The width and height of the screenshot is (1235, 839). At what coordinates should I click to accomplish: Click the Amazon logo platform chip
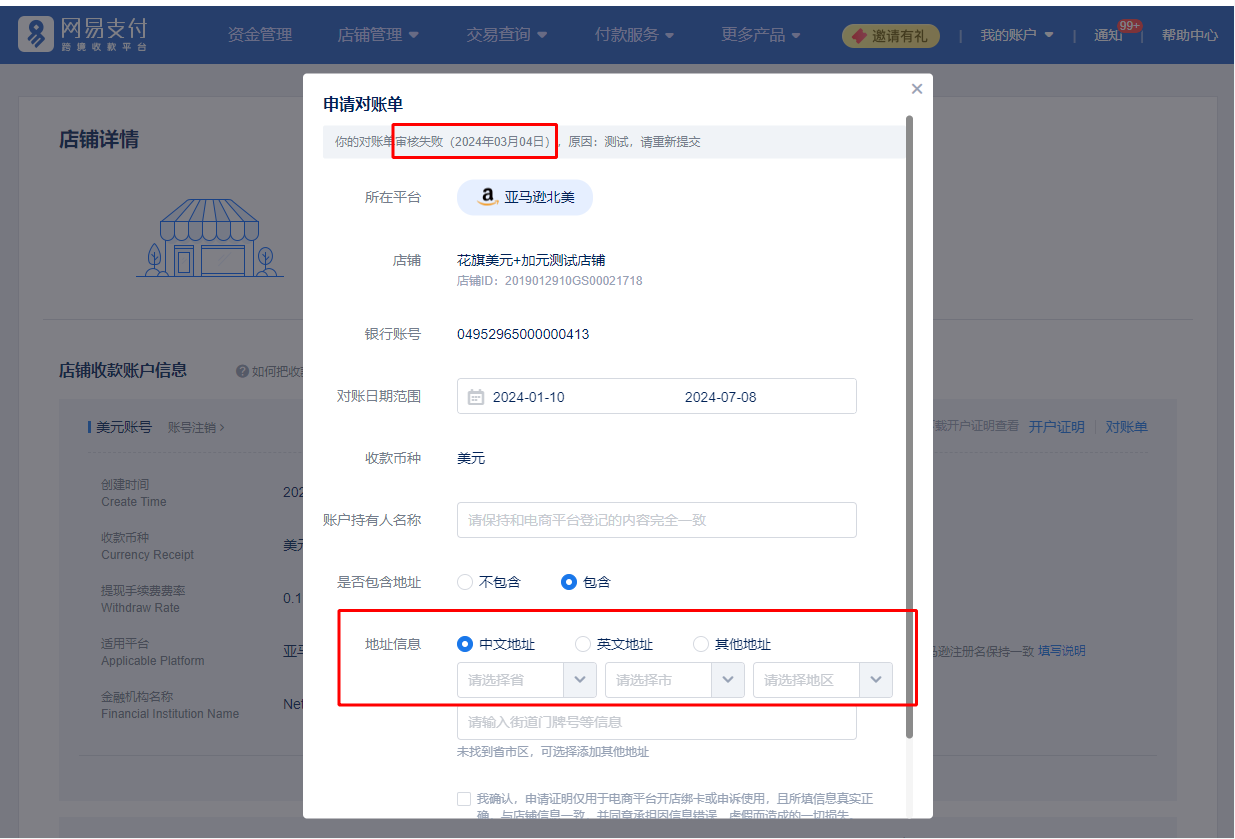pyautogui.click(x=525, y=197)
